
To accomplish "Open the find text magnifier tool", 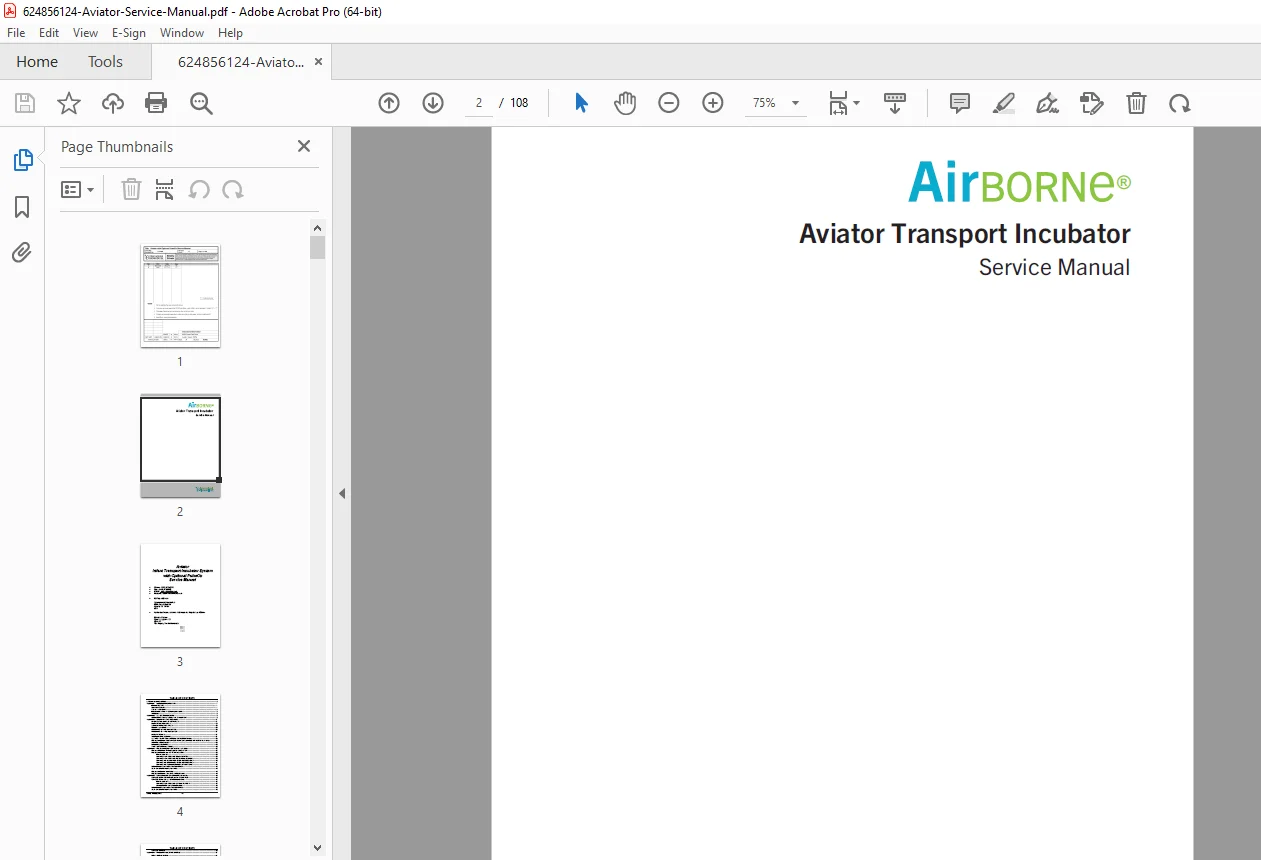I will click(201, 103).
